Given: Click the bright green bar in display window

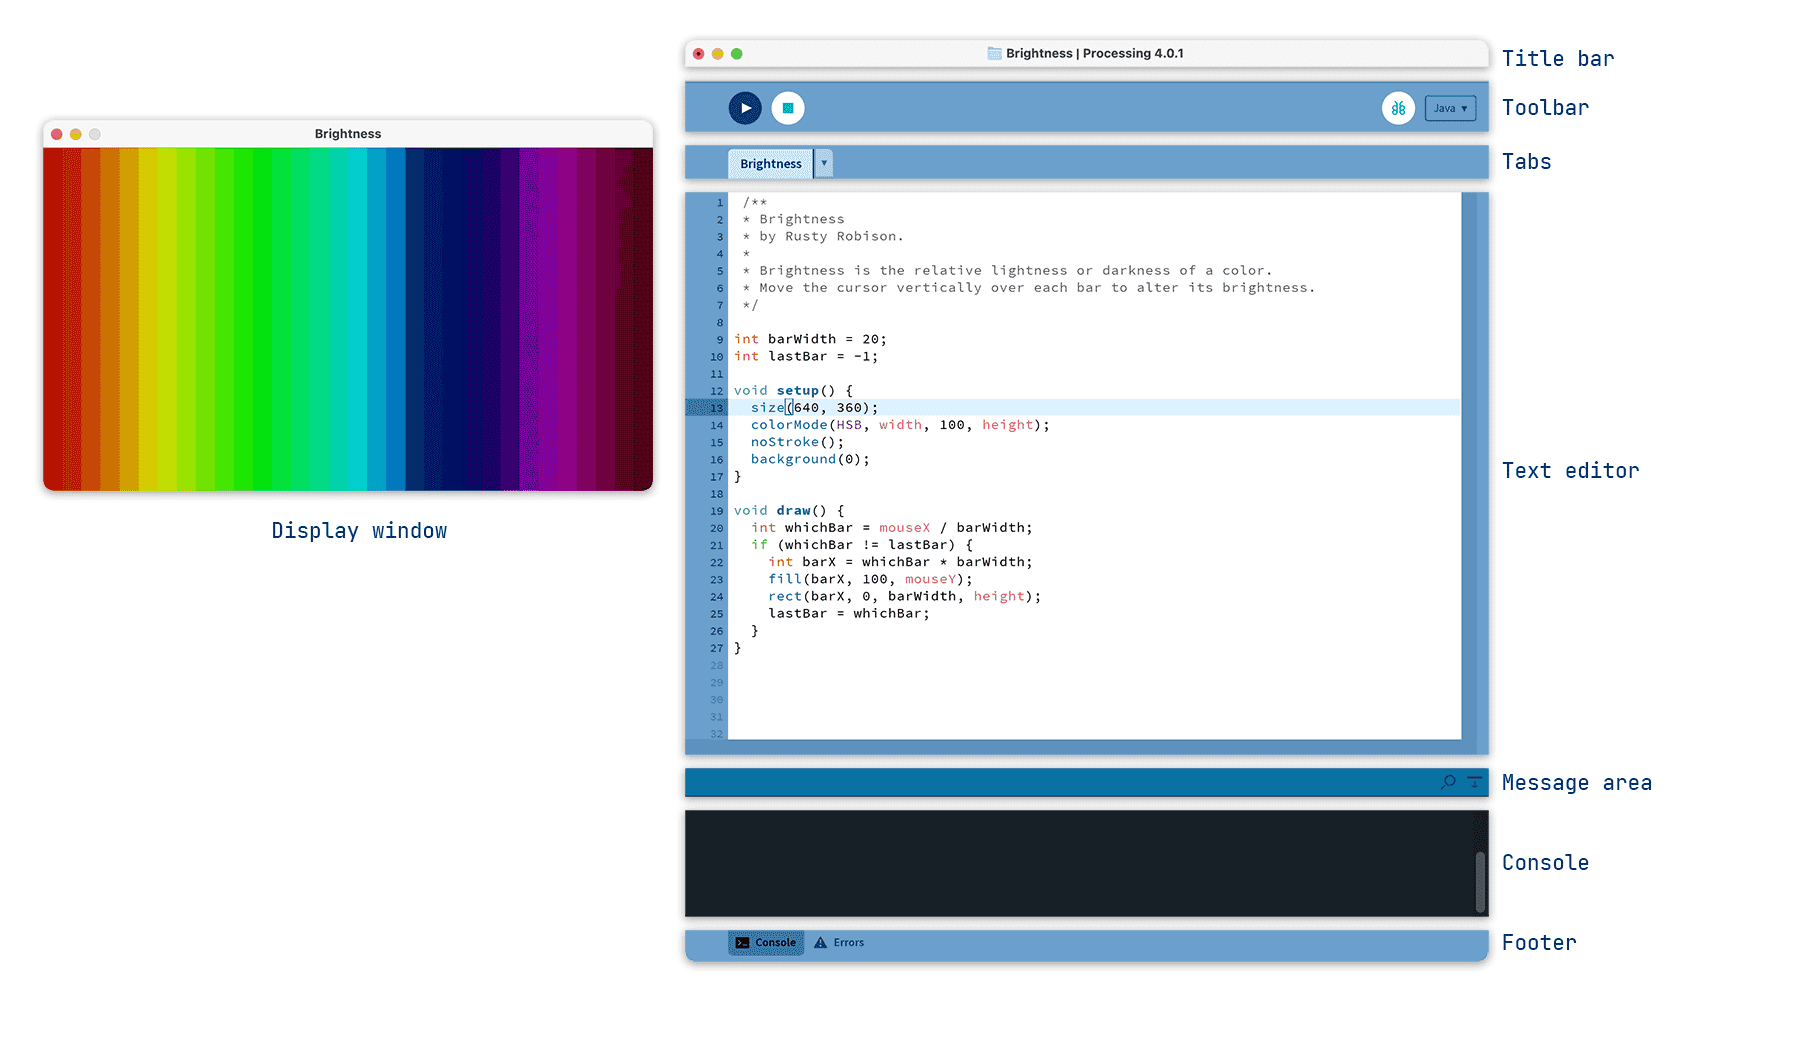Looking at the screenshot, I should click(262, 320).
